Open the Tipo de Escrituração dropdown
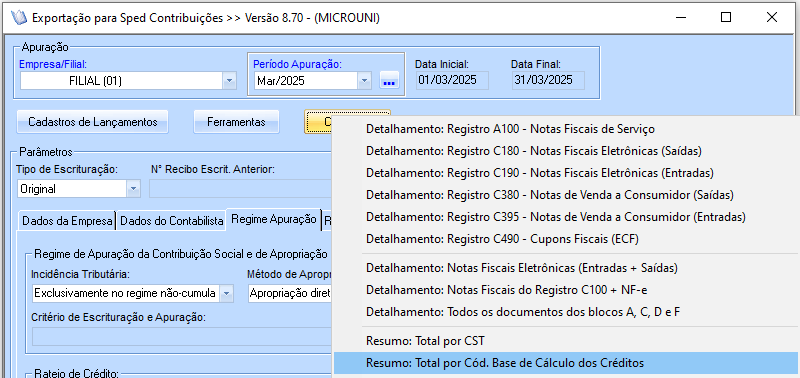Screen dimensions: 800x378 point(133,189)
